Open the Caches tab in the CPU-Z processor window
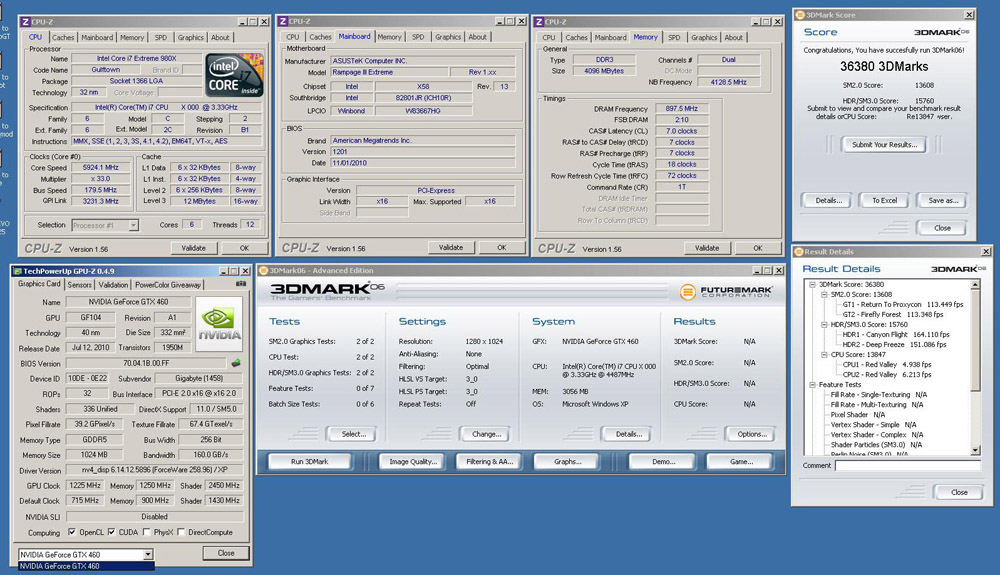Viewport: 1000px width, 575px height. 62,38
